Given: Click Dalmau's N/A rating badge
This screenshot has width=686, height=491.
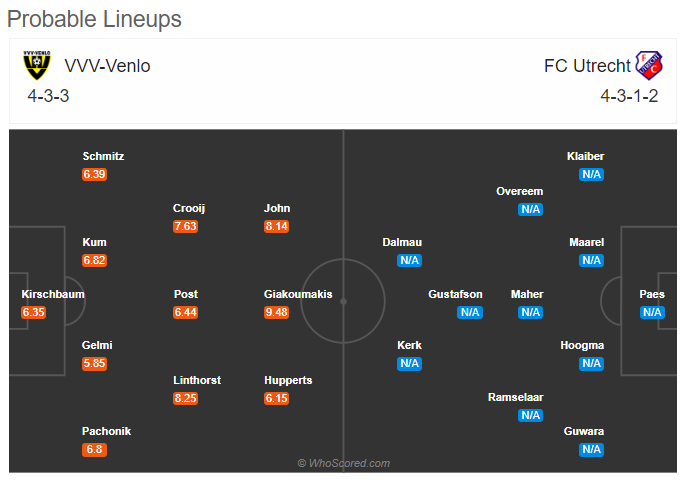Looking at the screenshot, I should click(410, 260).
